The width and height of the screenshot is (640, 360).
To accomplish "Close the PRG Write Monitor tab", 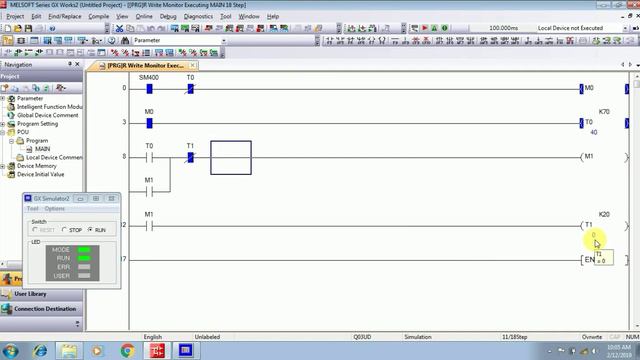I will click(193, 65).
